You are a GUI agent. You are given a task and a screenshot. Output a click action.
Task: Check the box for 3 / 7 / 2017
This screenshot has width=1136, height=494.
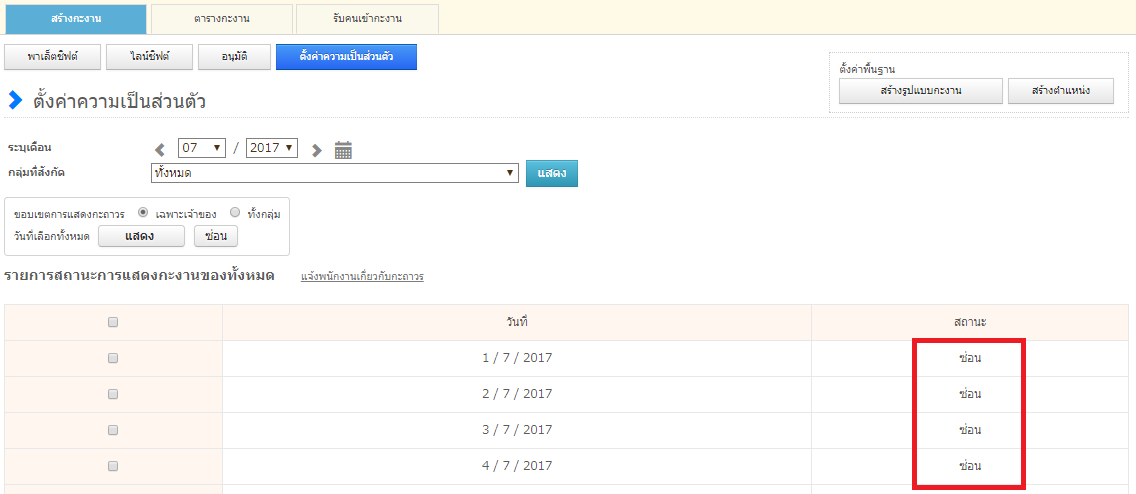click(113, 430)
